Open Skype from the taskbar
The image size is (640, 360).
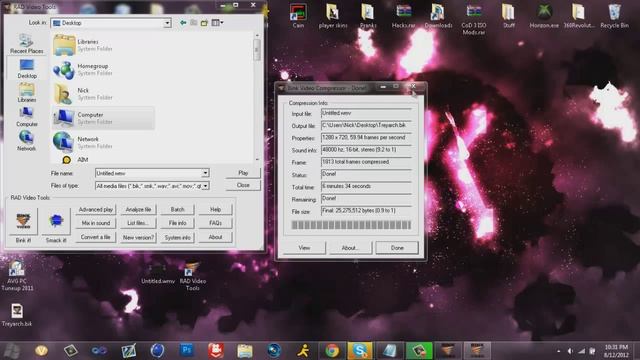tap(360, 351)
